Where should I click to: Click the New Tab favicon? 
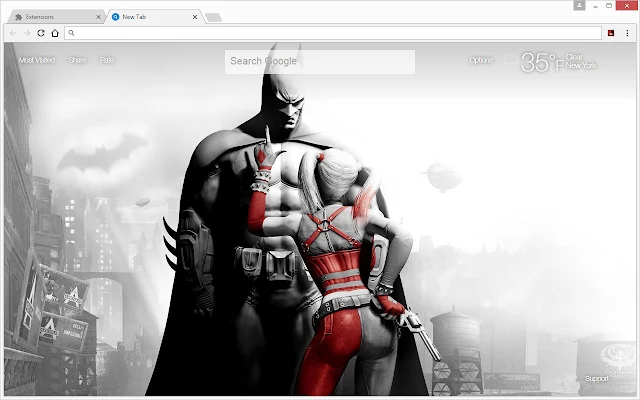click(x=116, y=17)
